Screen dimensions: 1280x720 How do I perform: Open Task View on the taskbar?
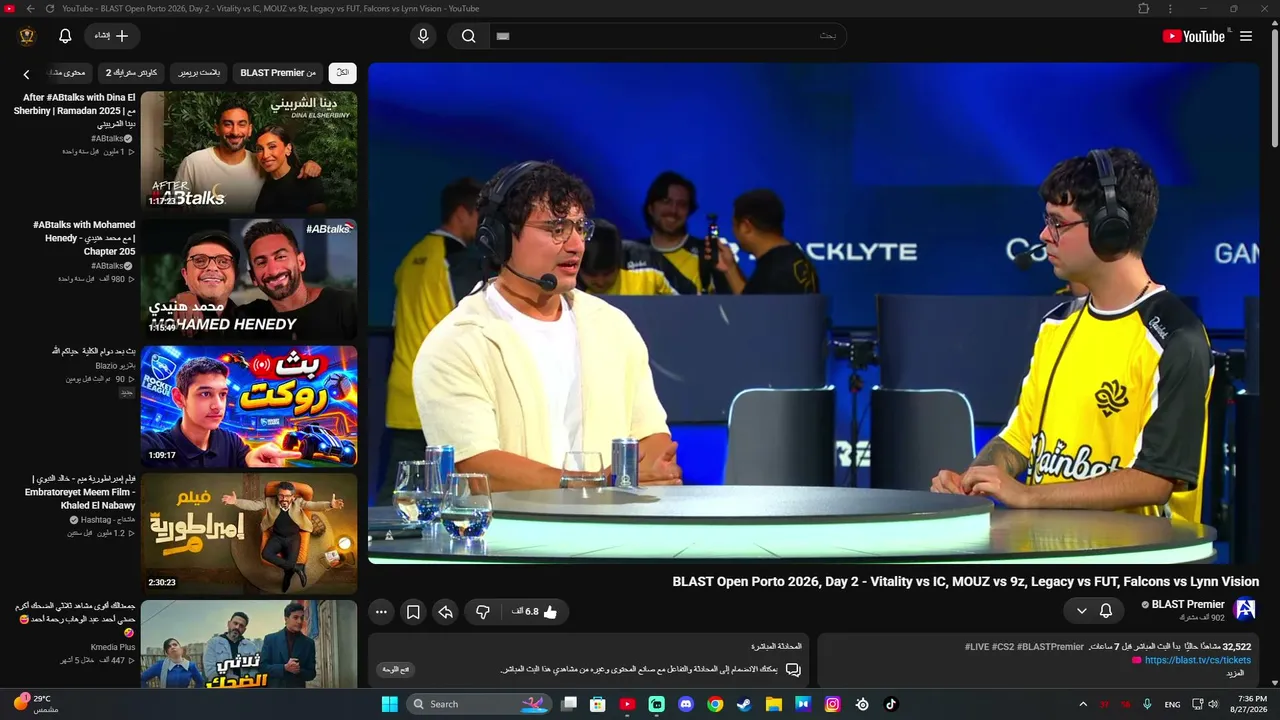click(569, 704)
